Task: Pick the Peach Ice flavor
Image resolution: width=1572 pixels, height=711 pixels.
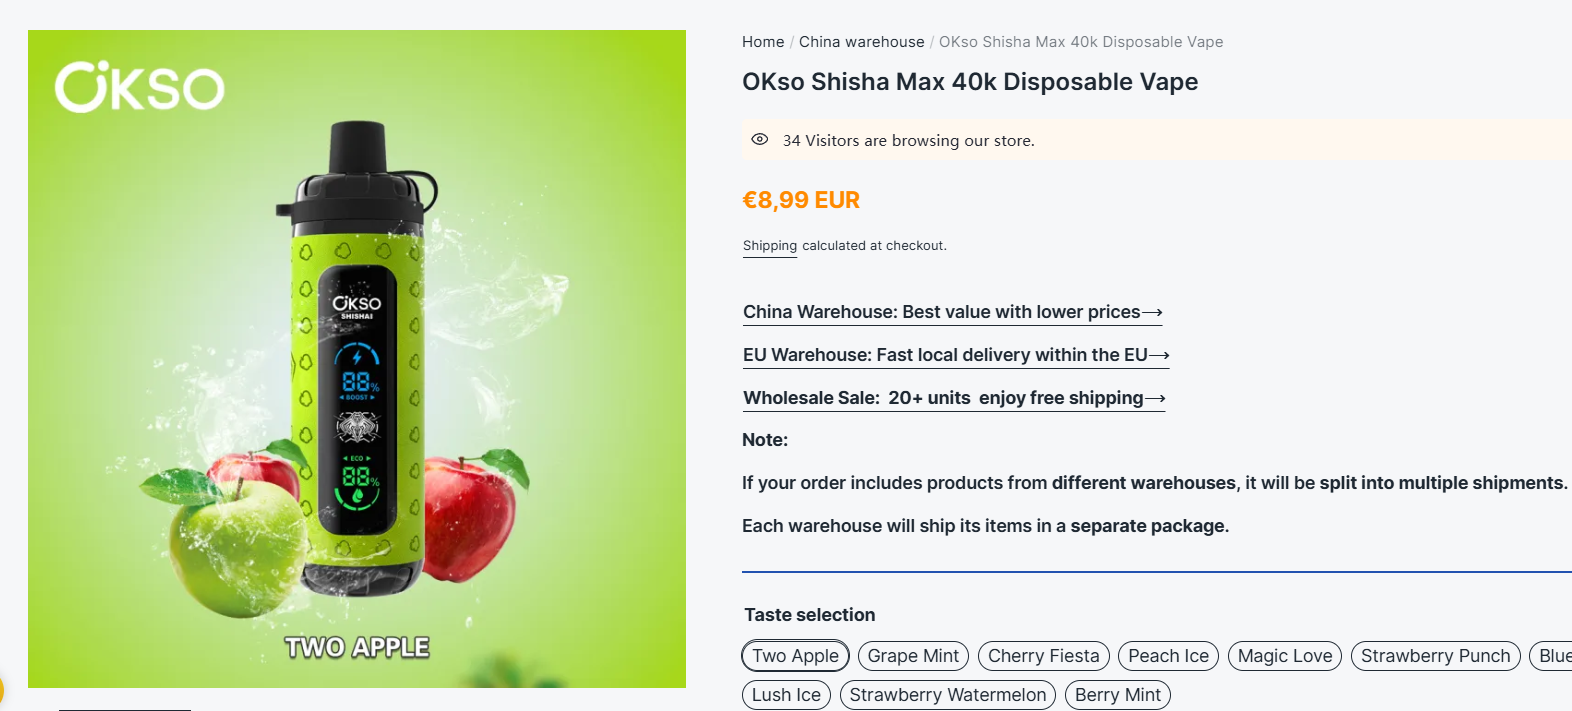Action: 1168,656
